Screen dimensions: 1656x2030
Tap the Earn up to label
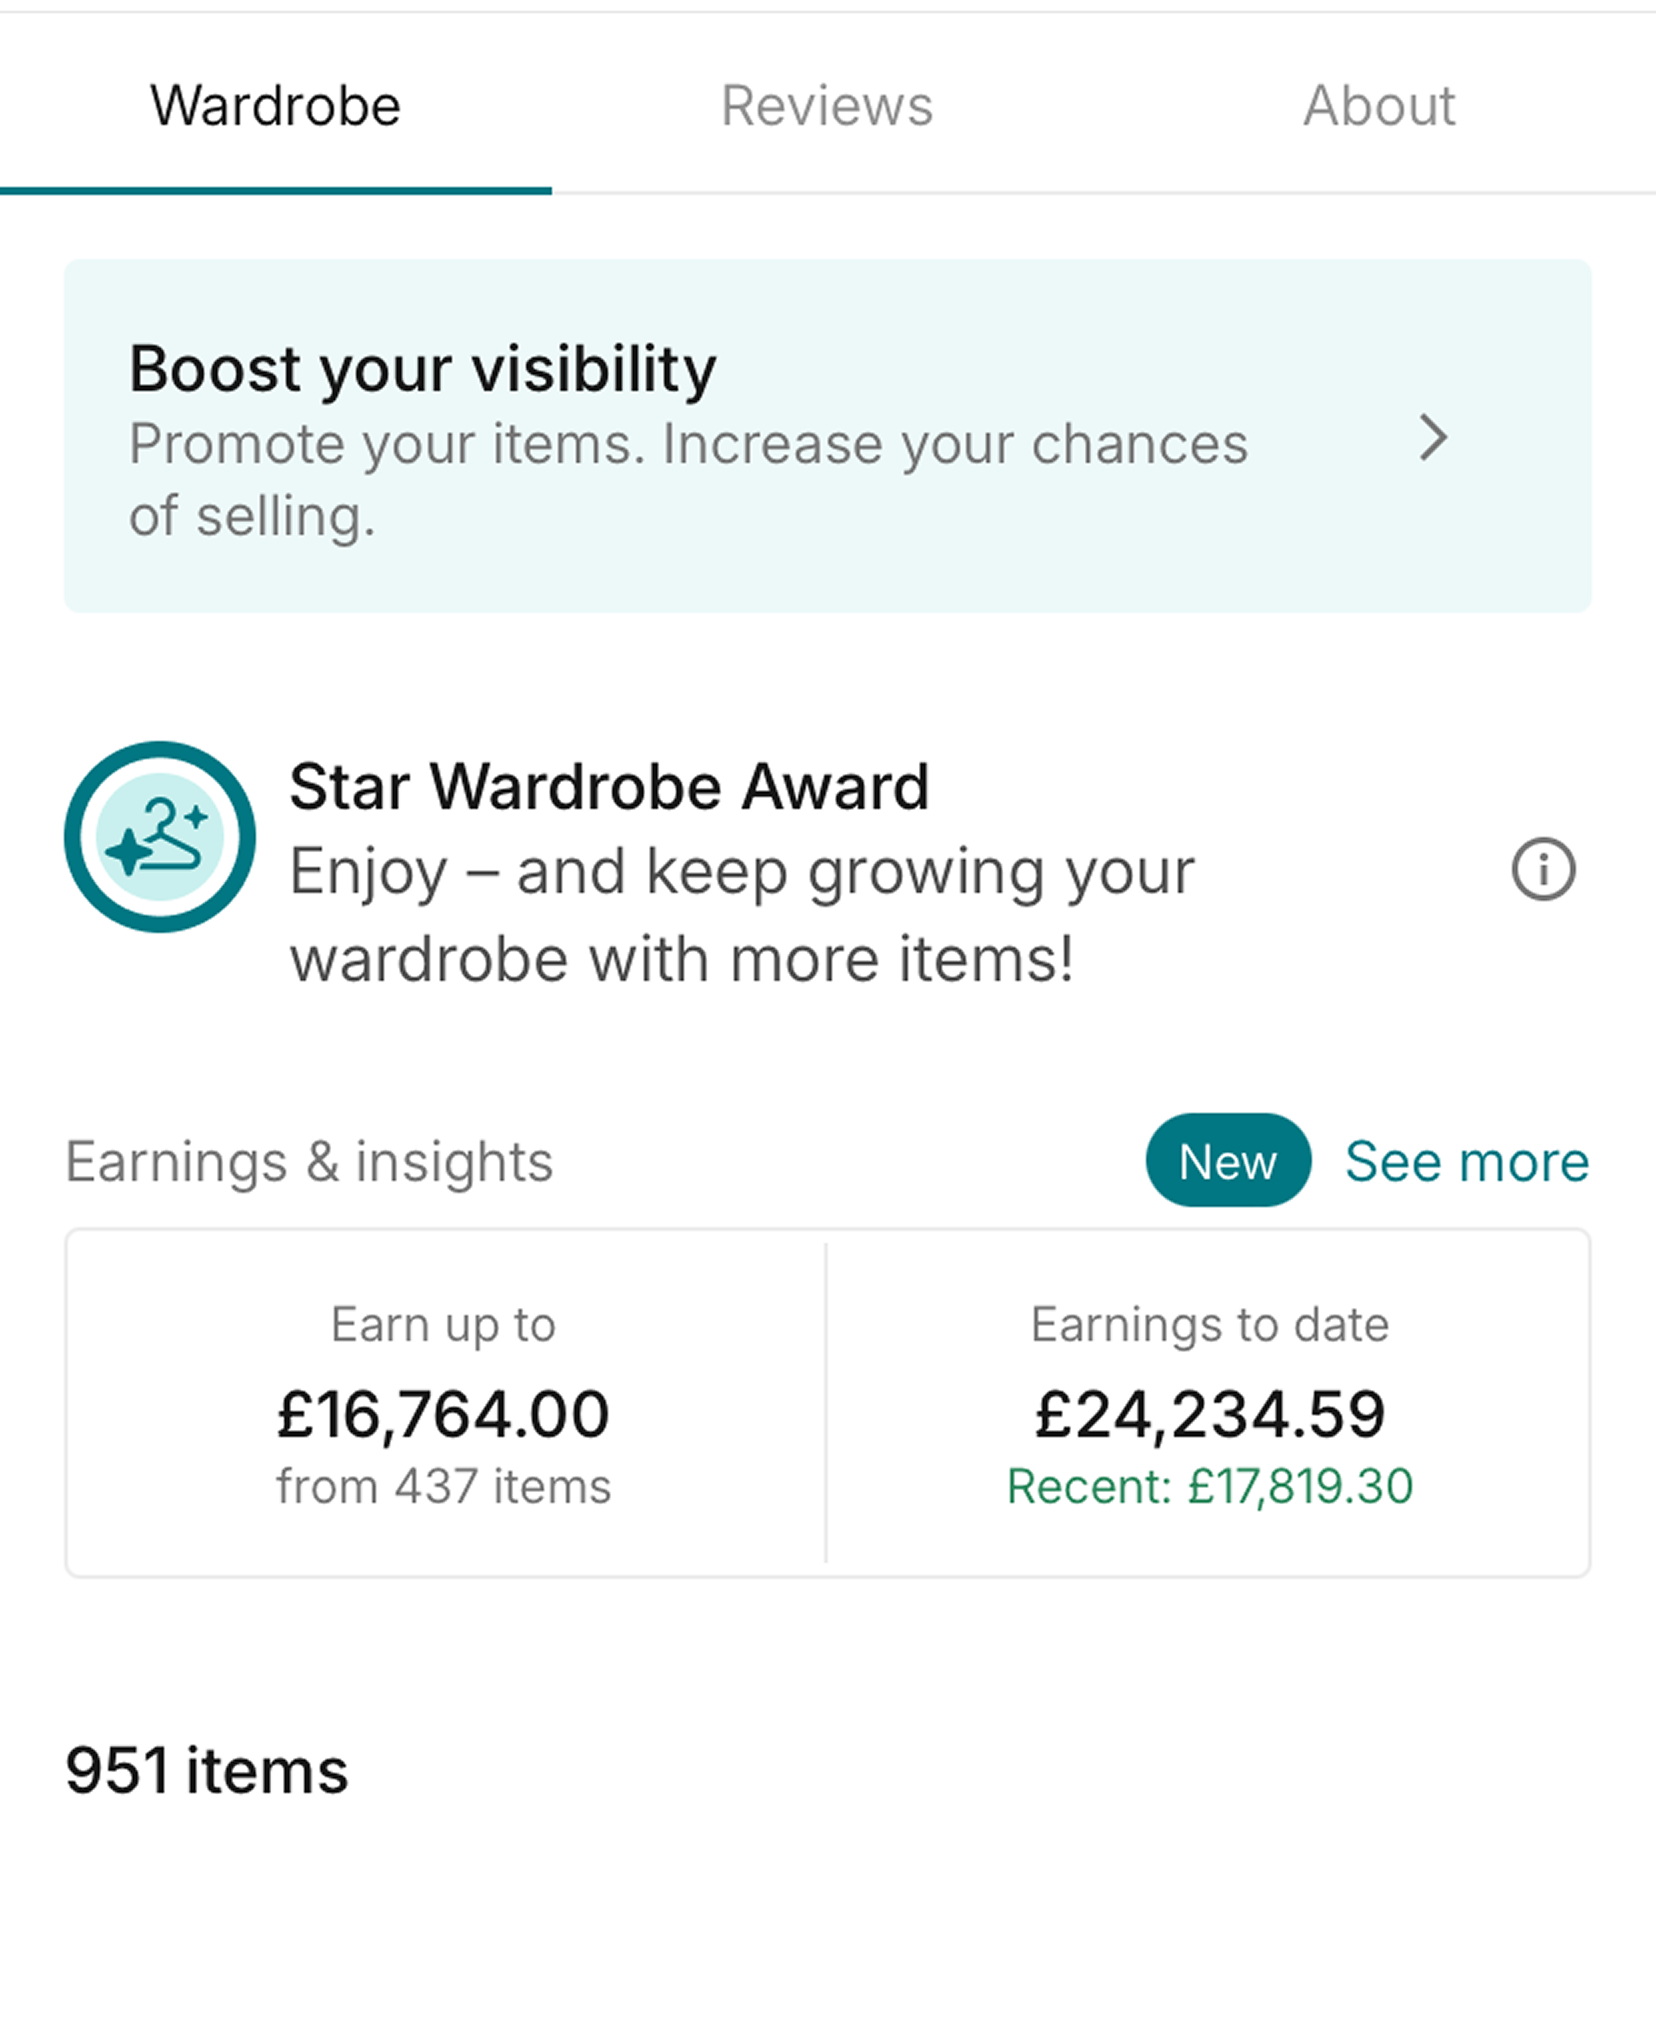(x=443, y=1326)
